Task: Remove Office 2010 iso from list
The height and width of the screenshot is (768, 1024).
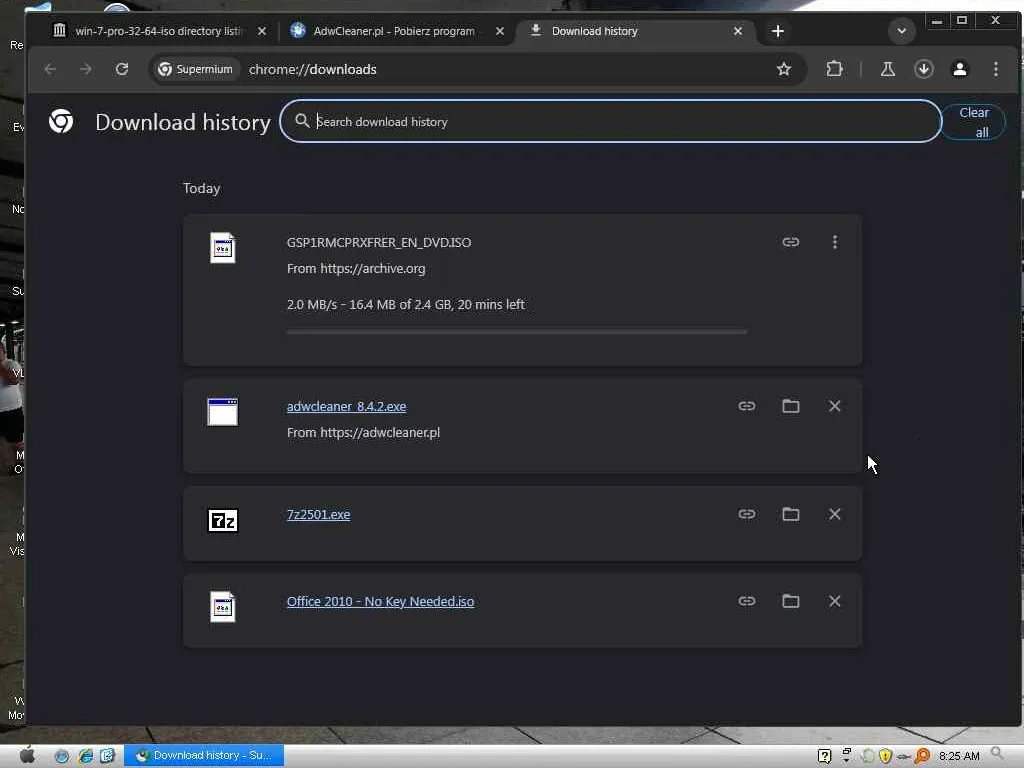Action: tap(835, 601)
